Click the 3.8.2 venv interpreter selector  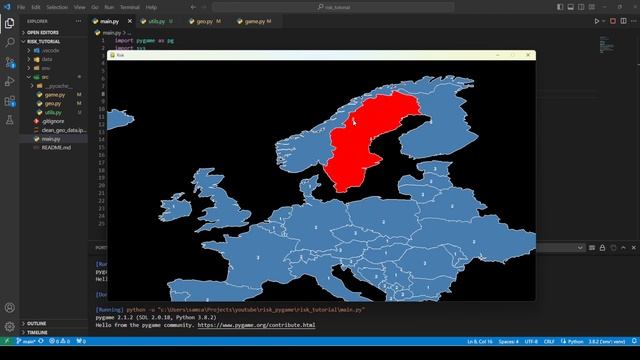coord(607,341)
